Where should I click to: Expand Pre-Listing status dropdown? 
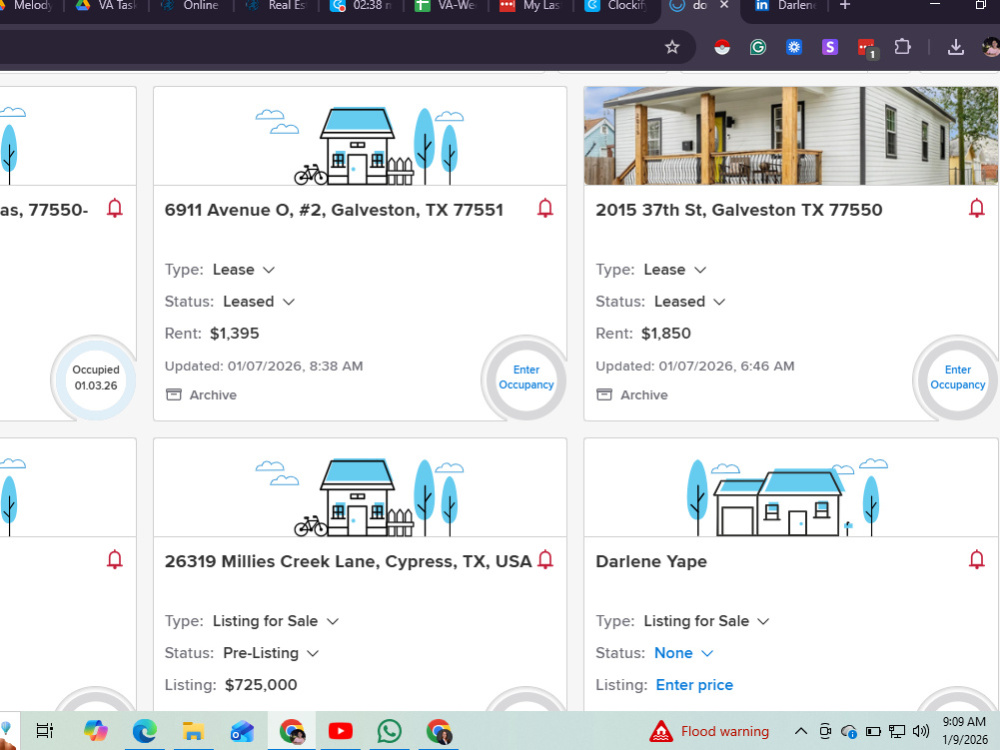312,653
